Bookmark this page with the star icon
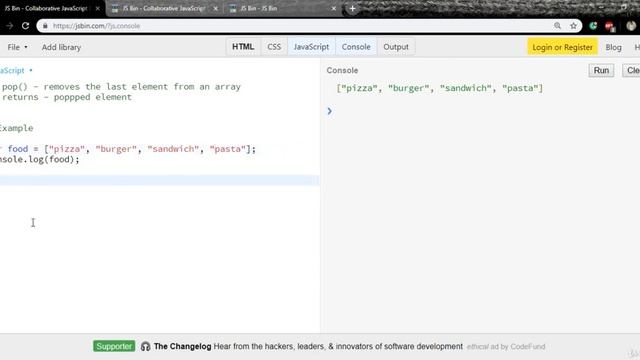This screenshot has height=360, width=640. pyautogui.click(x=573, y=26)
